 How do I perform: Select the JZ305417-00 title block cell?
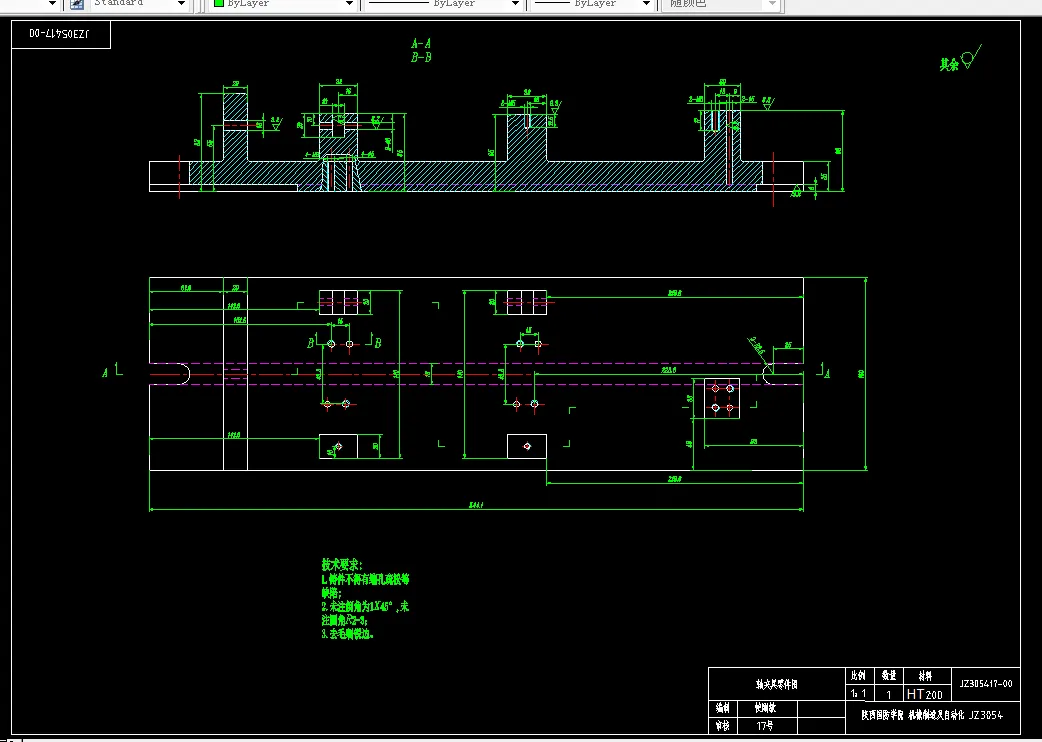point(986,684)
